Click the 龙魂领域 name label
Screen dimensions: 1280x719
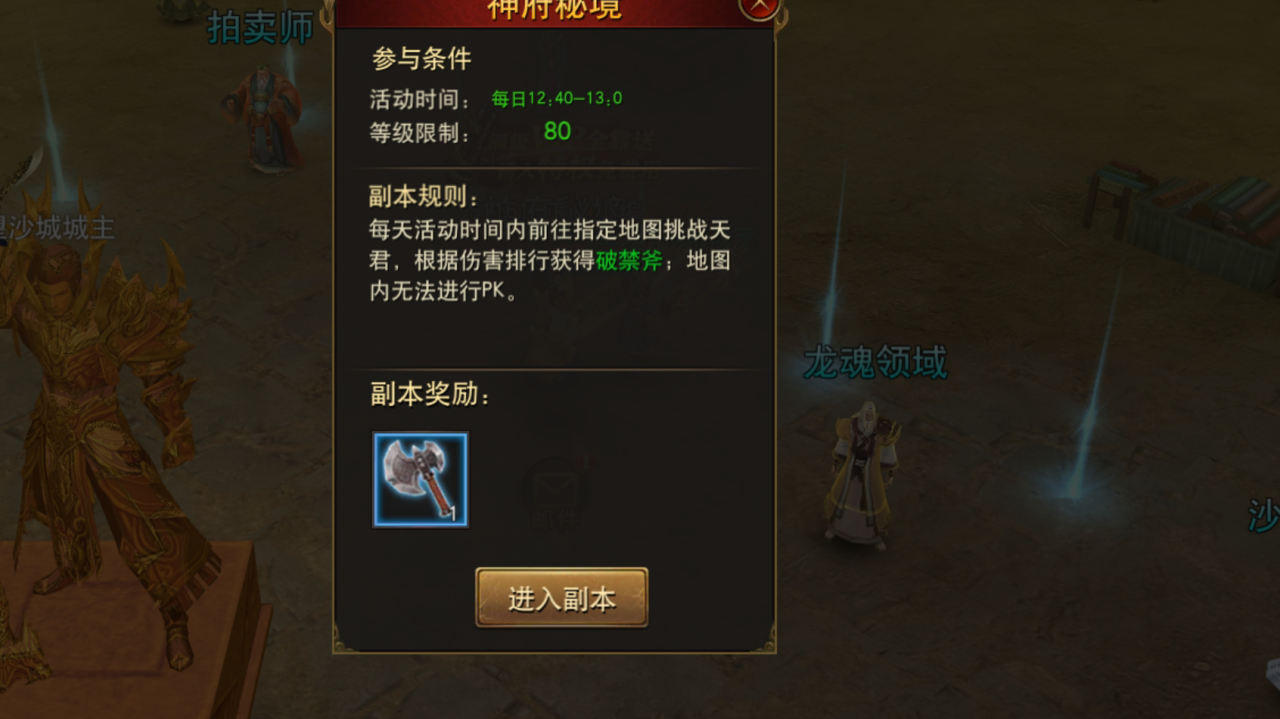(x=875, y=363)
